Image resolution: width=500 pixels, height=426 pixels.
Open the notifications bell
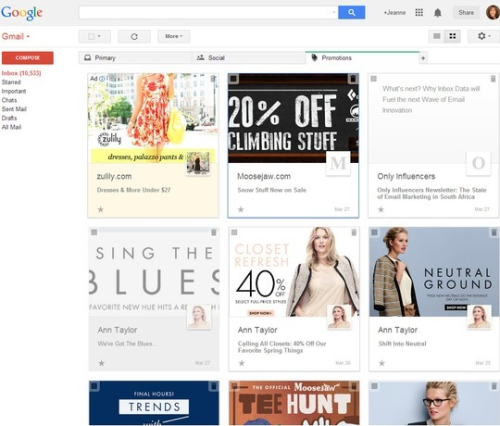(438, 13)
